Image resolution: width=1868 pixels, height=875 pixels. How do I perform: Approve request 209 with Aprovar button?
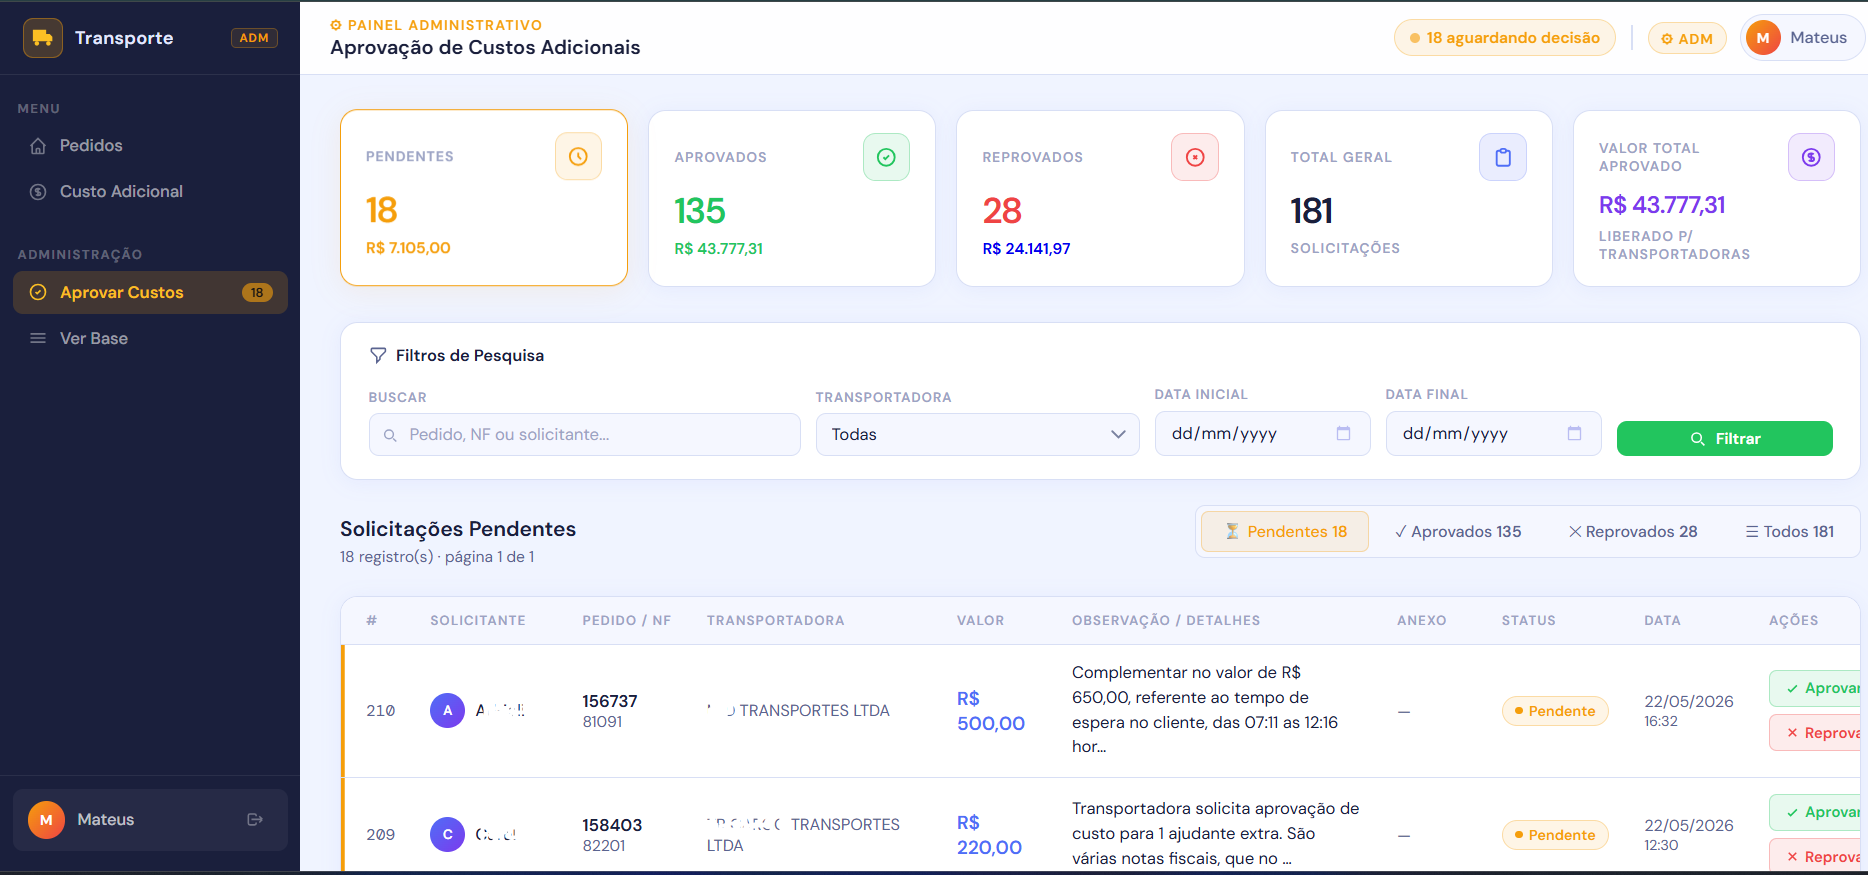point(1817,812)
